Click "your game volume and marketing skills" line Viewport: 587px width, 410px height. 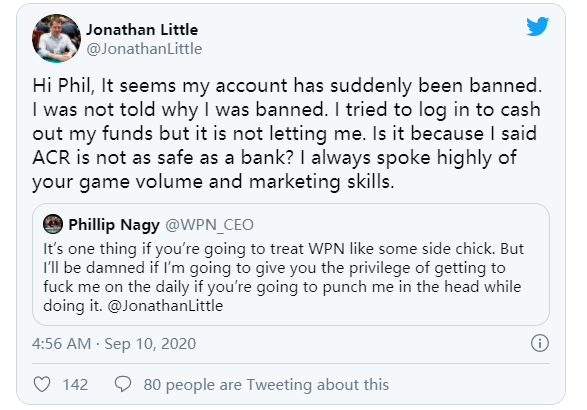click(213, 182)
